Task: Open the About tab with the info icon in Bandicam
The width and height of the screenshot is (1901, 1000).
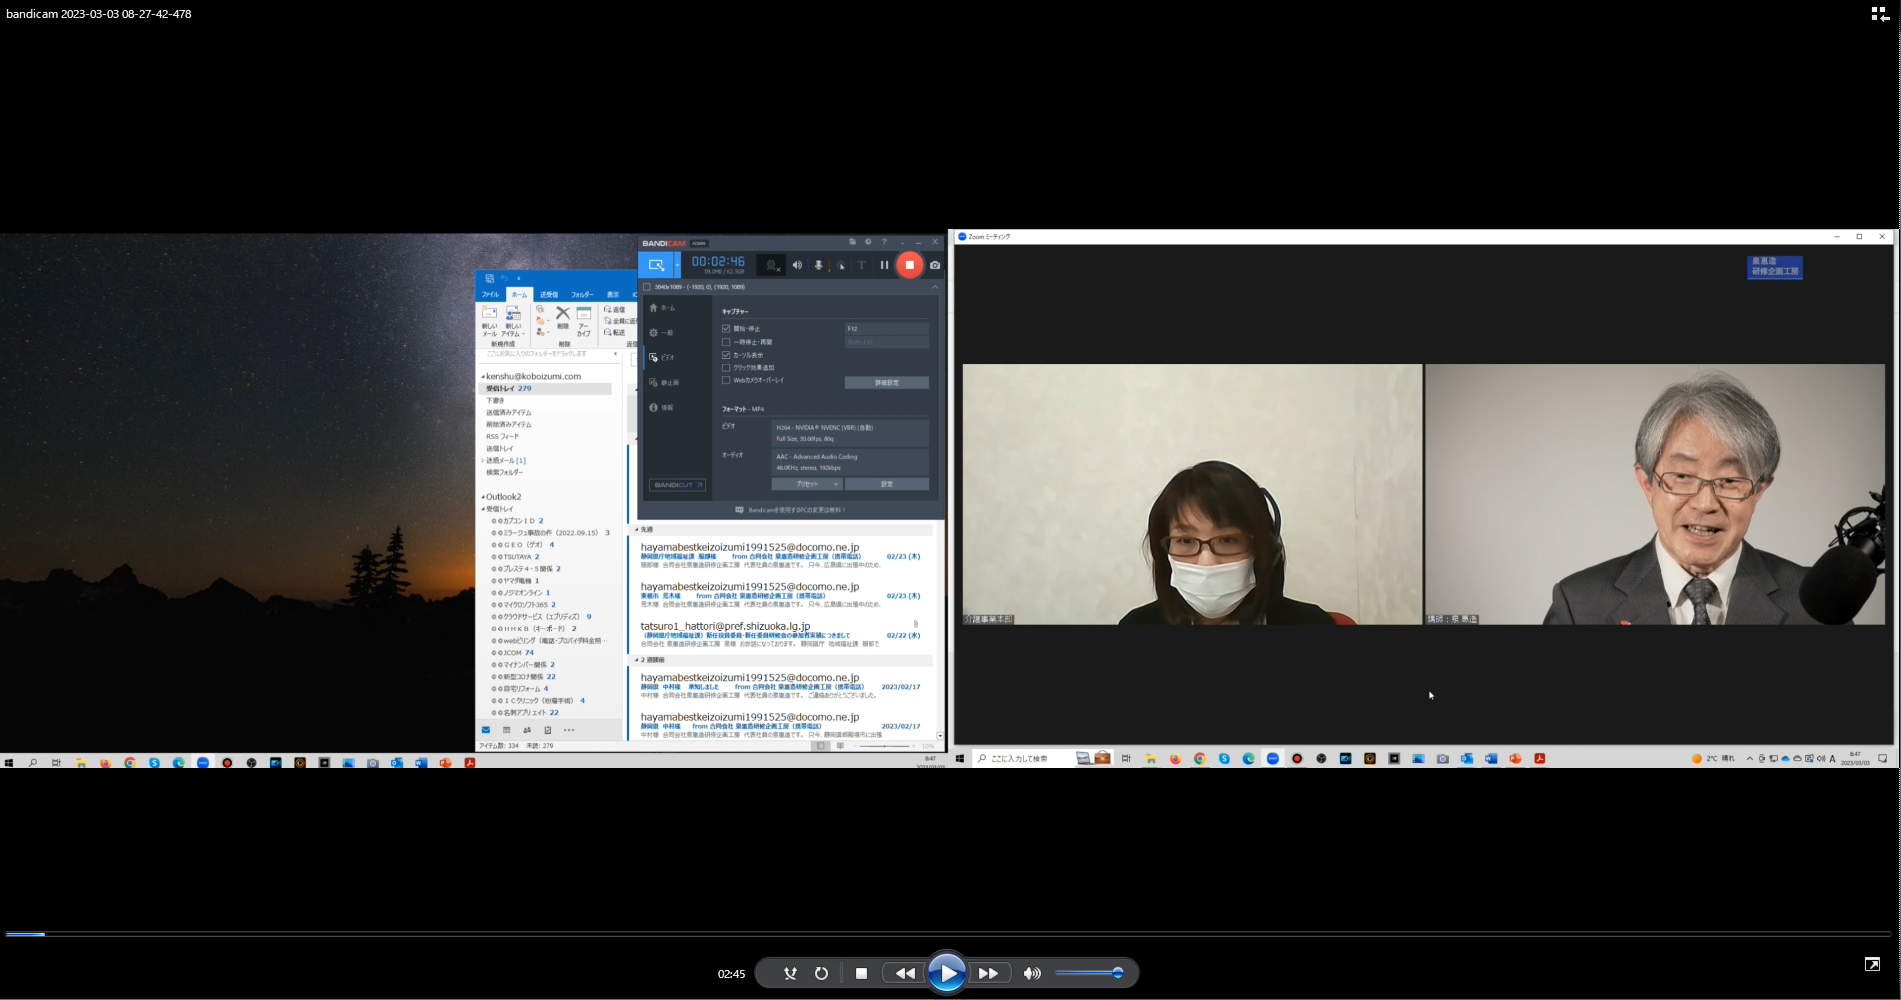Action: (x=663, y=408)
